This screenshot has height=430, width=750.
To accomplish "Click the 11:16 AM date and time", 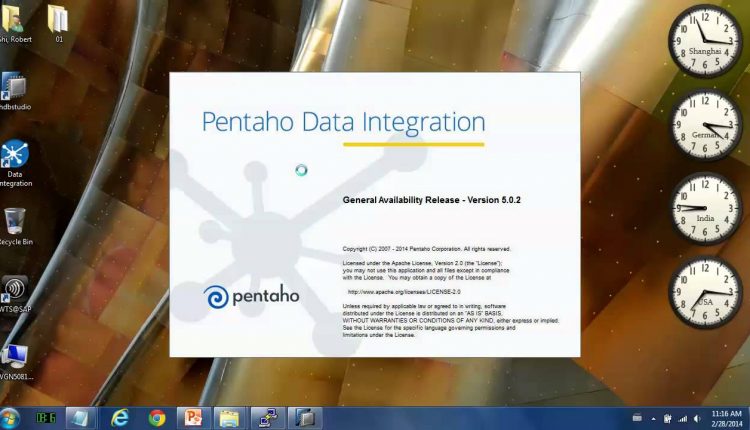I will [727, 419].
